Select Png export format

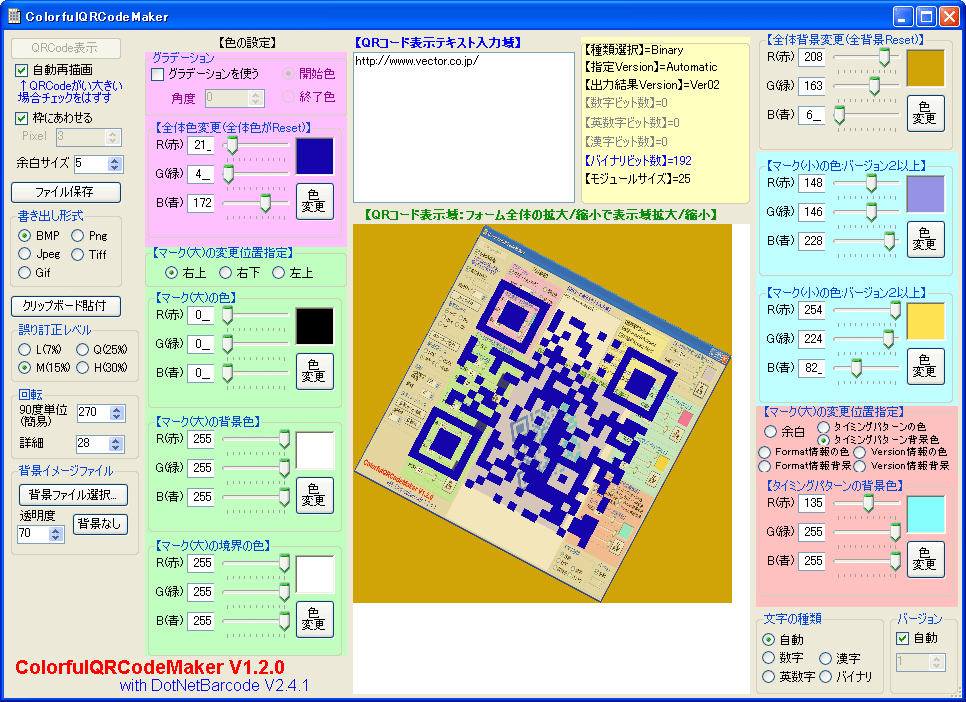pos(78,235)
